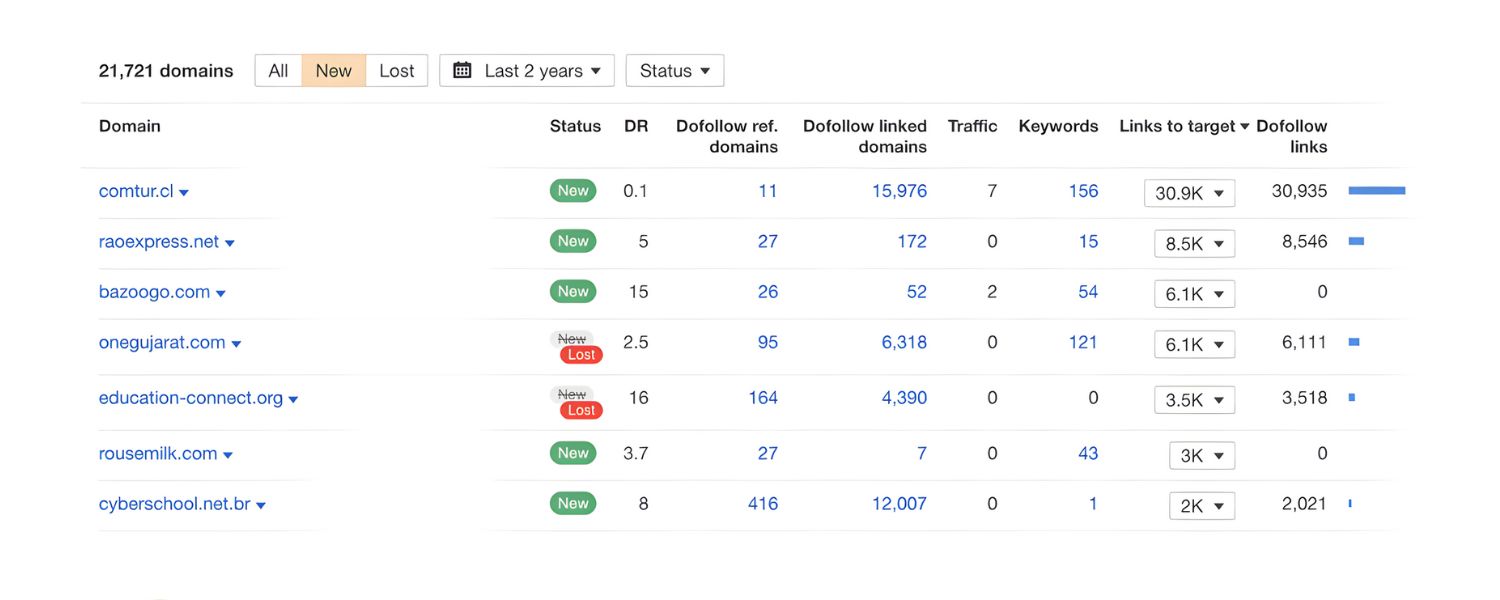Expand the Status filter dropdown
This screenshot has height=600, width=1500.
click(675, 70)
